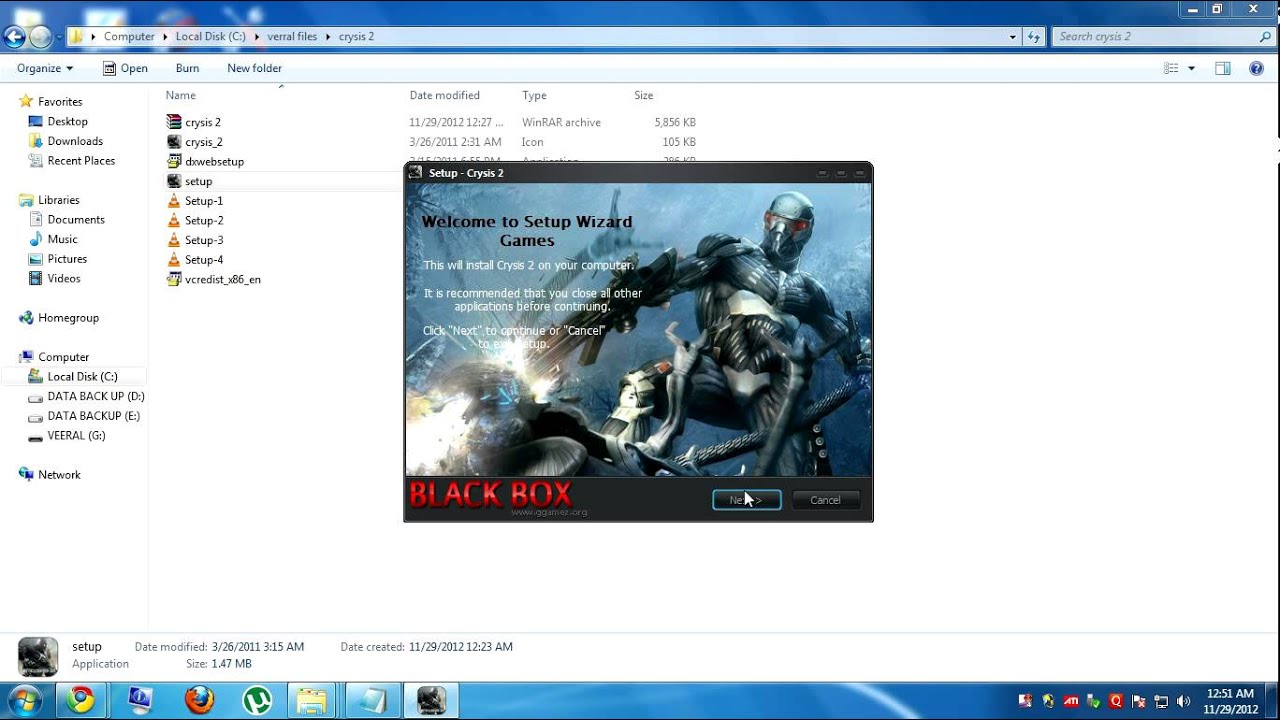Go back with the Explorer back arrow
Screen dimensions: 1280x720
pos(14,37)
